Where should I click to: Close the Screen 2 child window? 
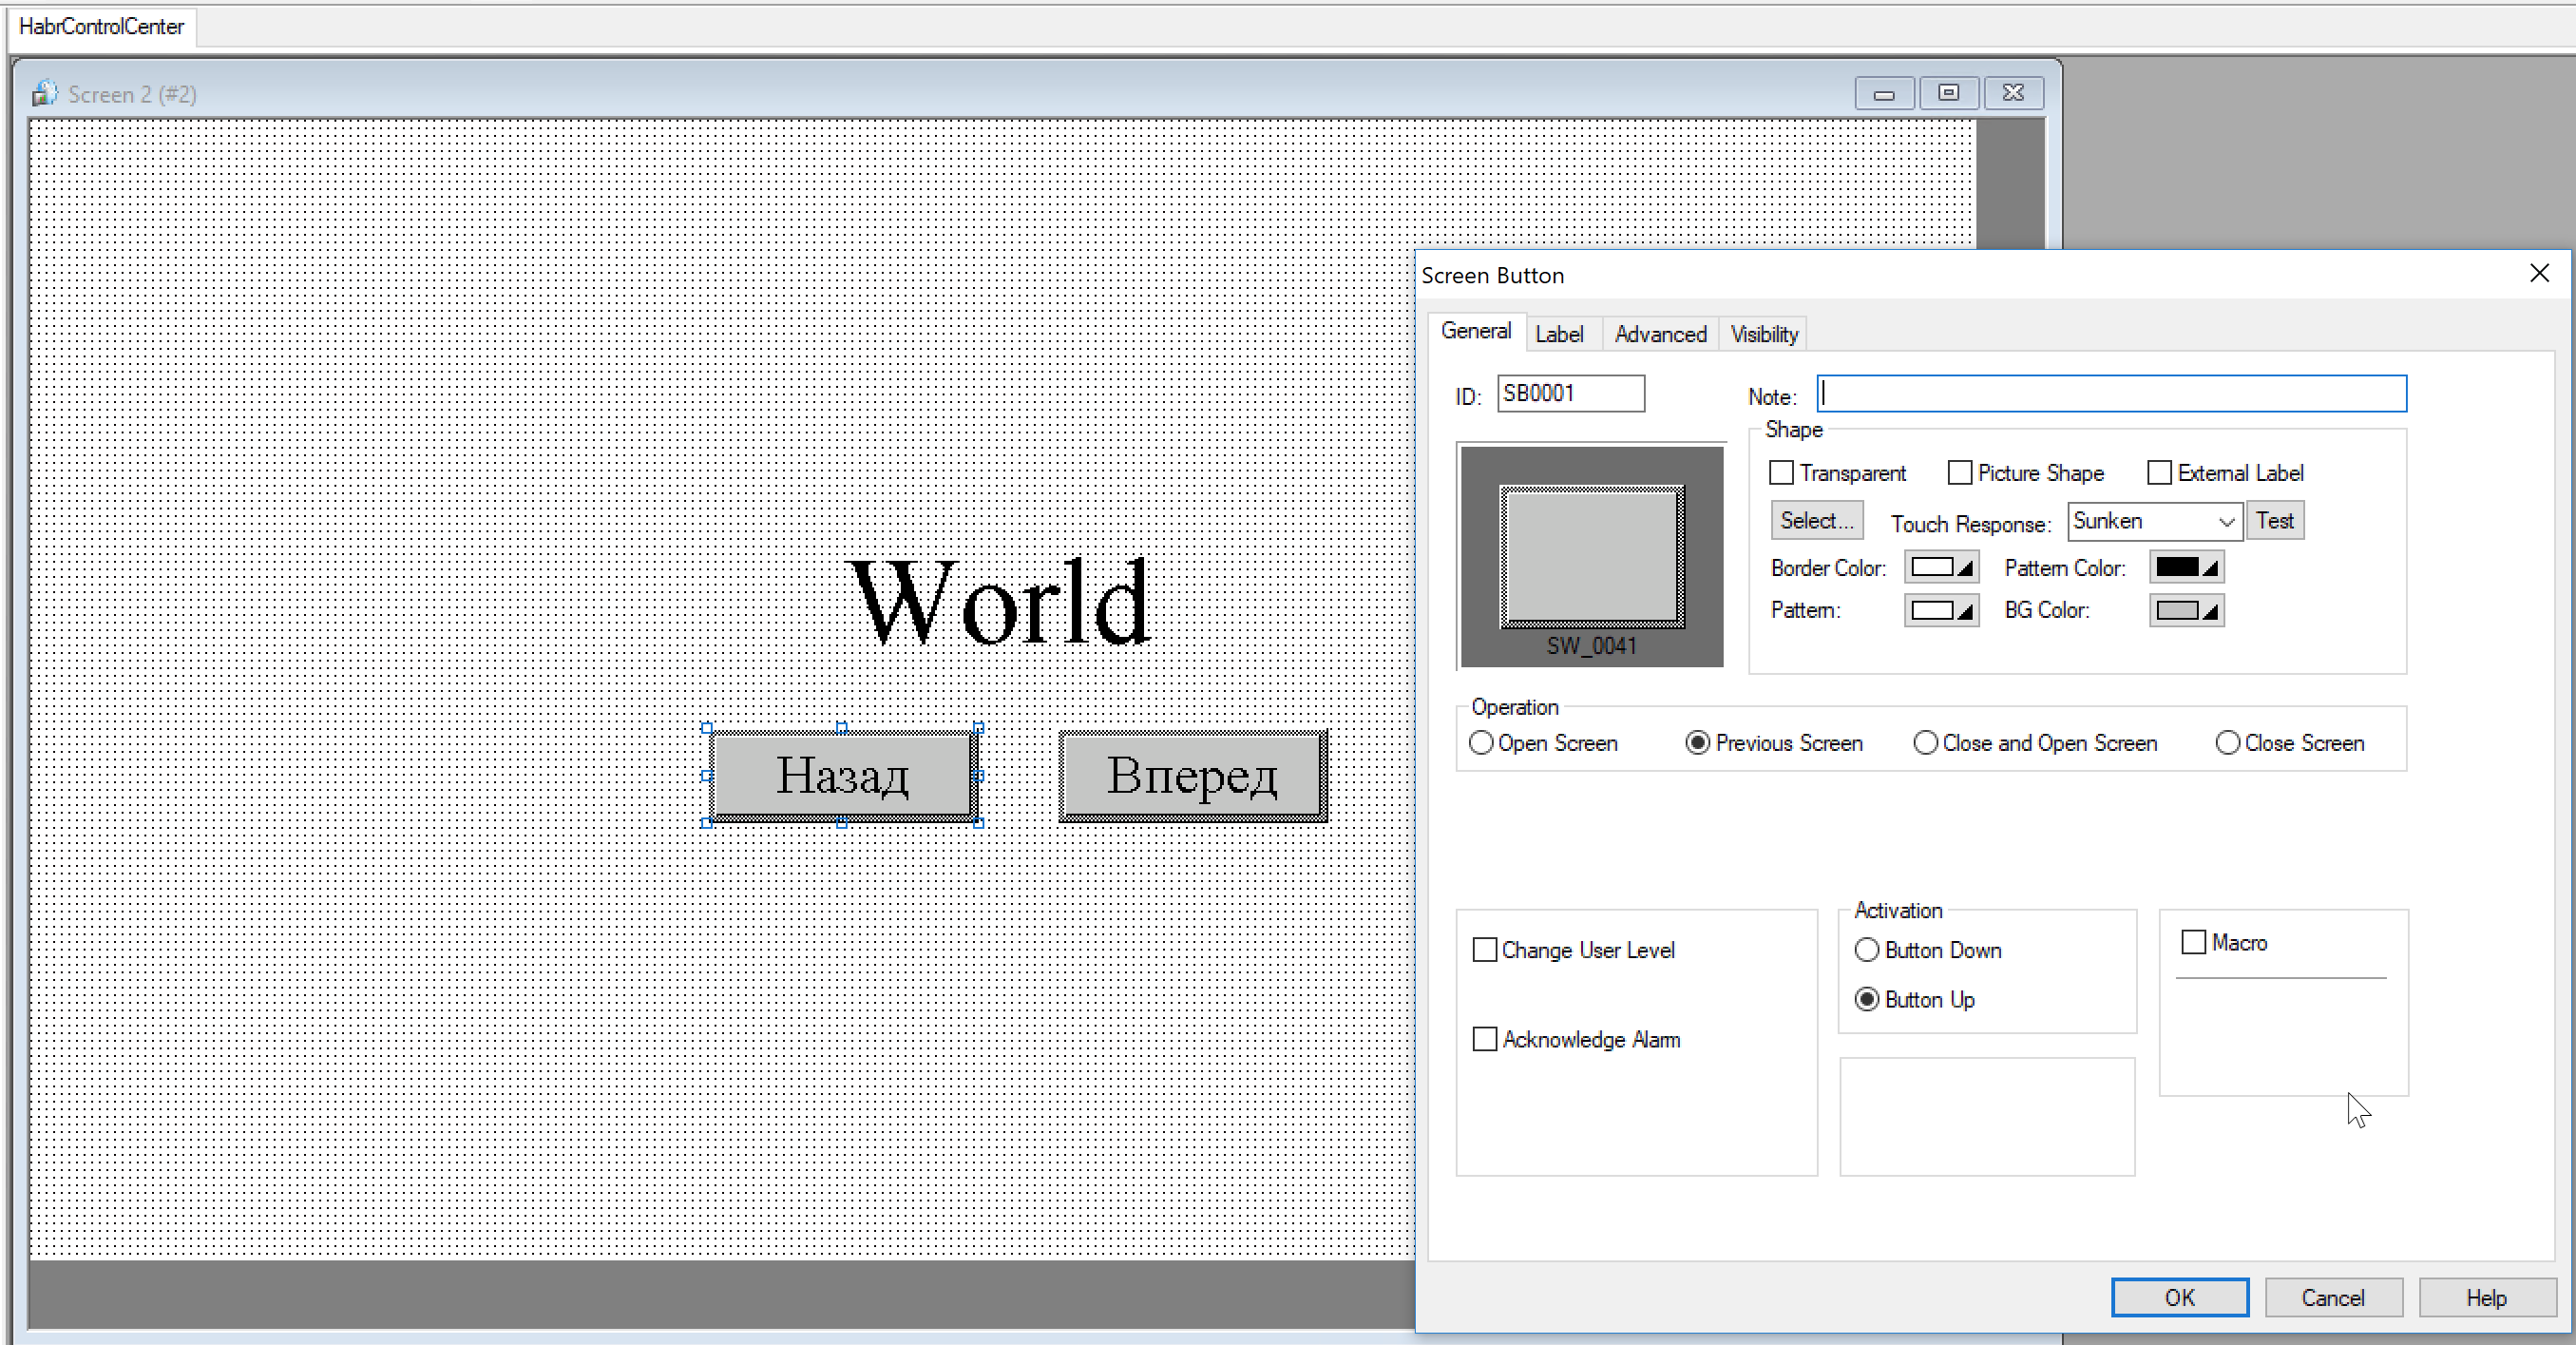[2013, 93]
